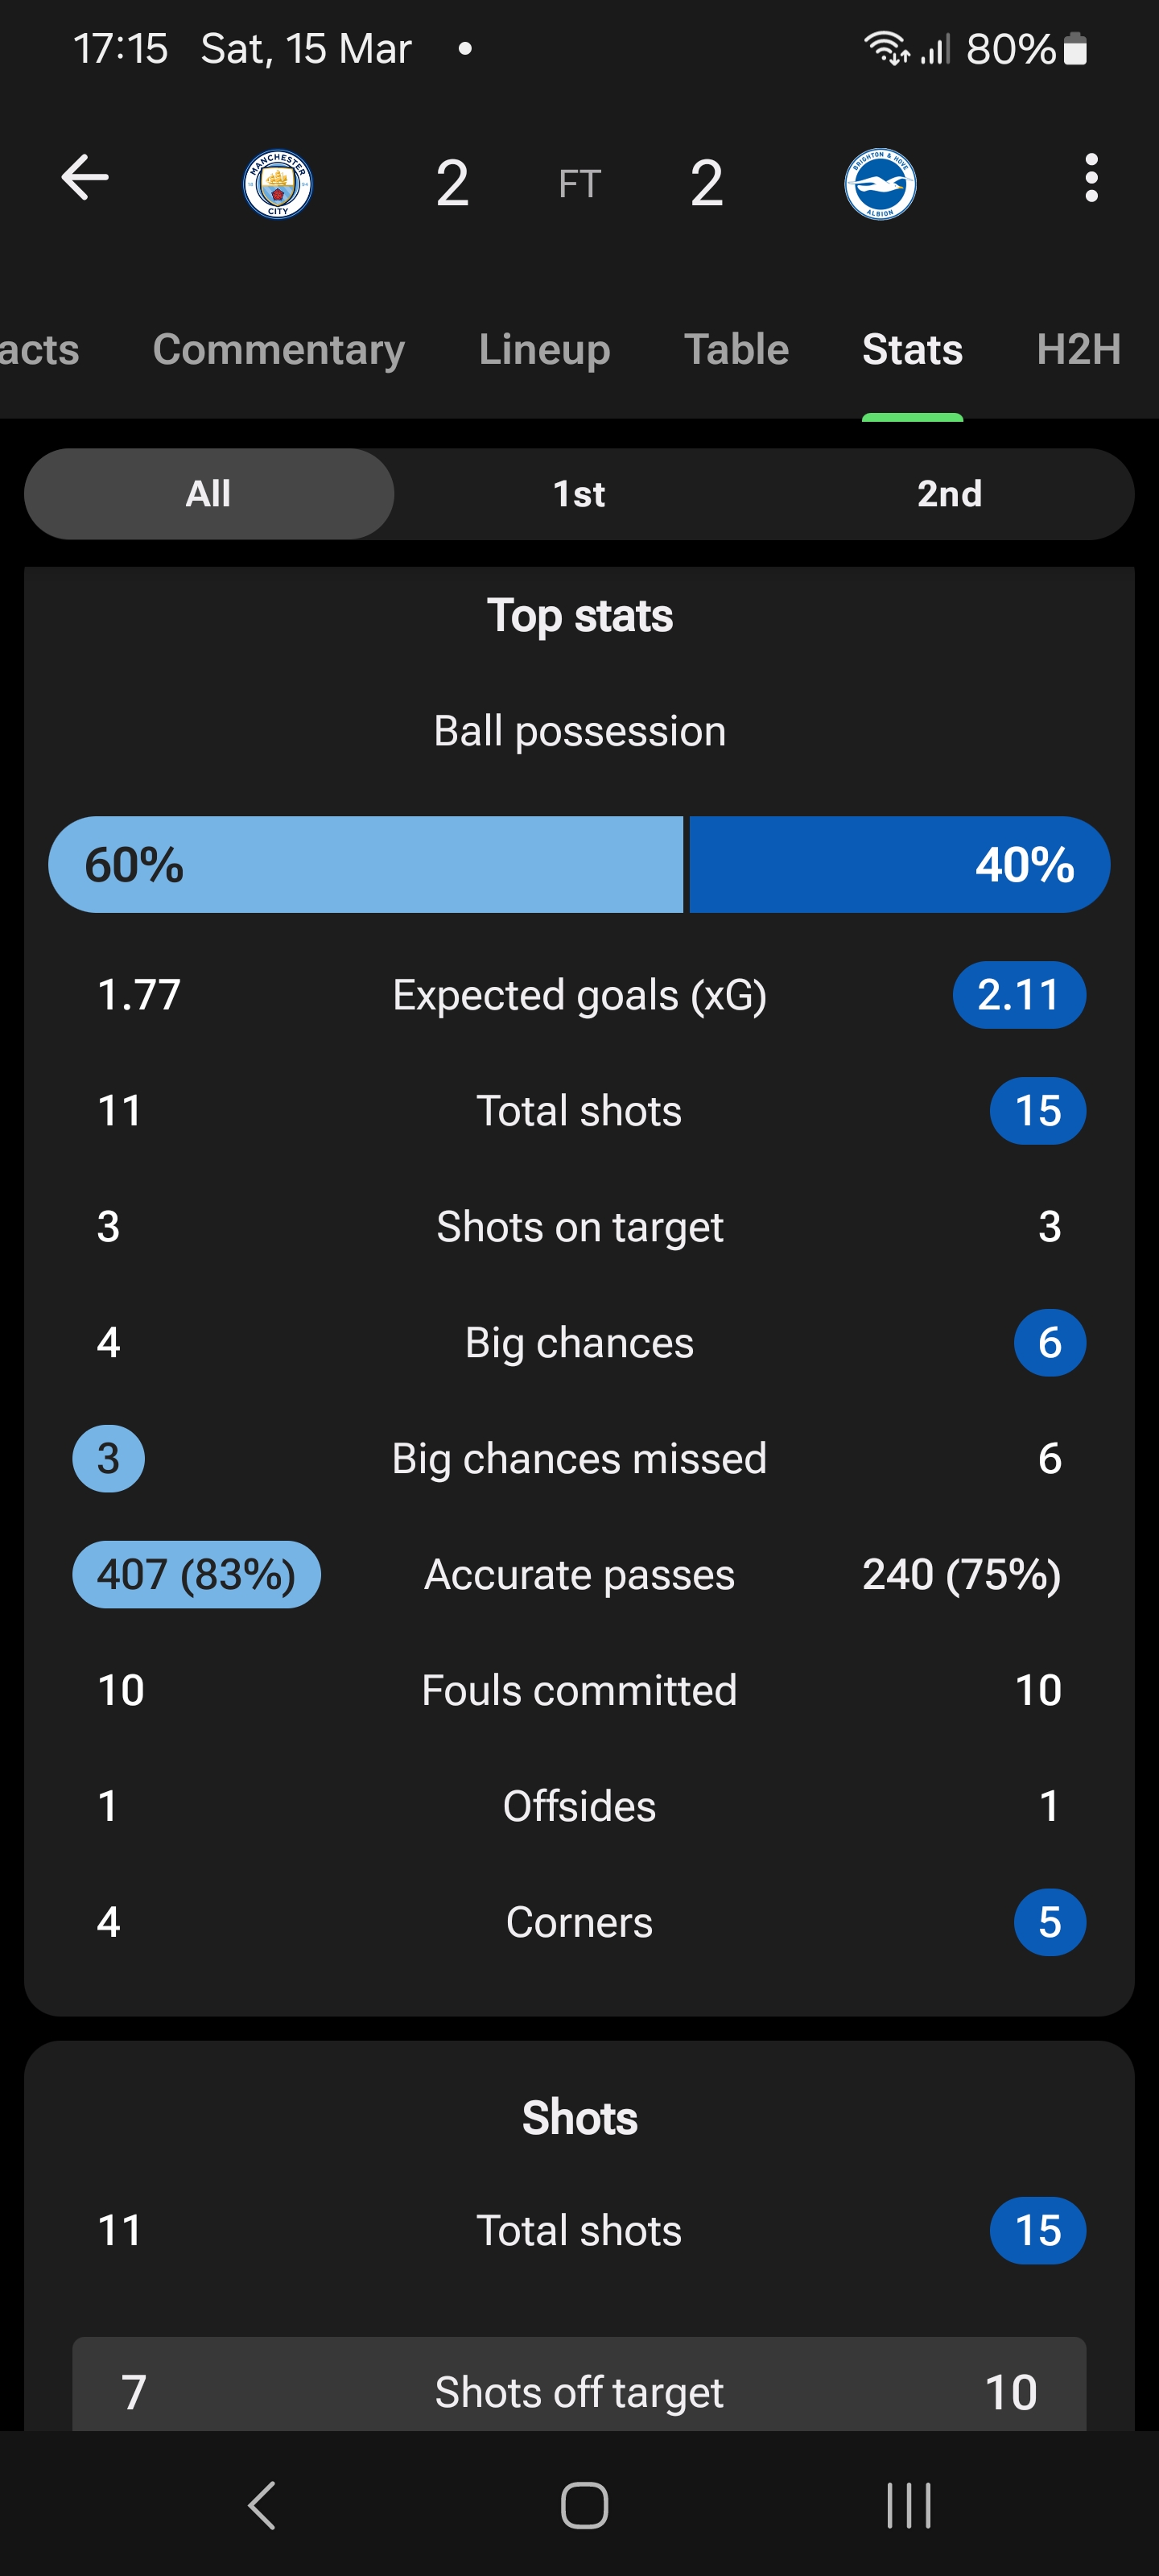The width and height of the screenshot is (1159, 2576).
Task: Tap Android recent apps button
Action: 908,2505
